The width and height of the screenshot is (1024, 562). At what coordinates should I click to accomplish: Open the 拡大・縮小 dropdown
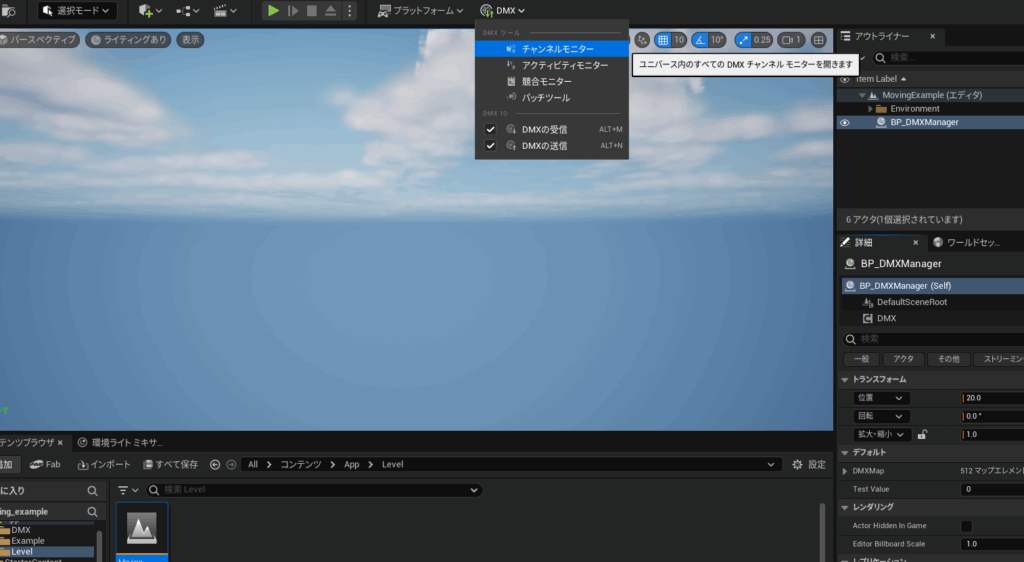click(881, 434)
